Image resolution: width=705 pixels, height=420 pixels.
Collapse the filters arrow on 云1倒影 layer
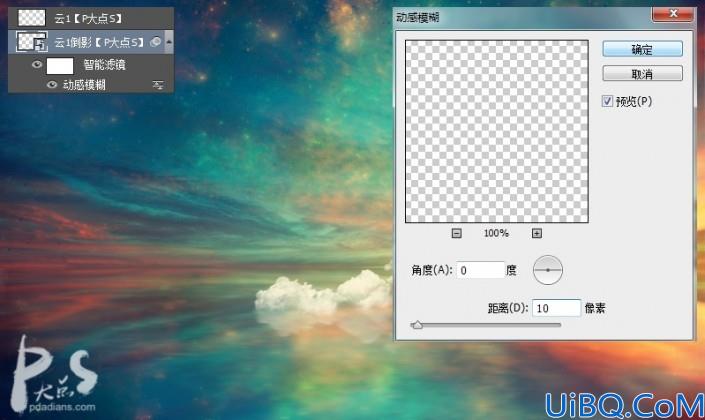point(169,42)
